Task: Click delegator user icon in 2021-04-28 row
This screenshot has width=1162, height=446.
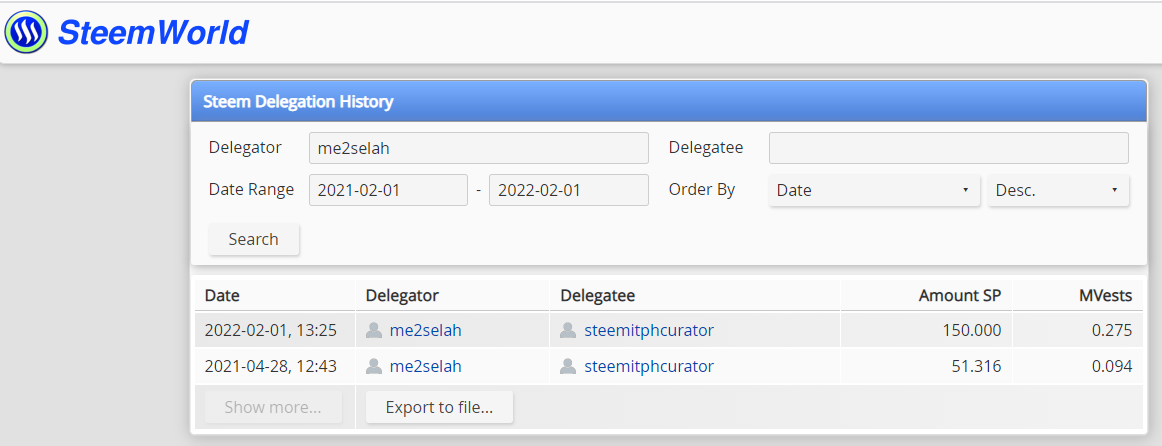Action: point(374,366)
